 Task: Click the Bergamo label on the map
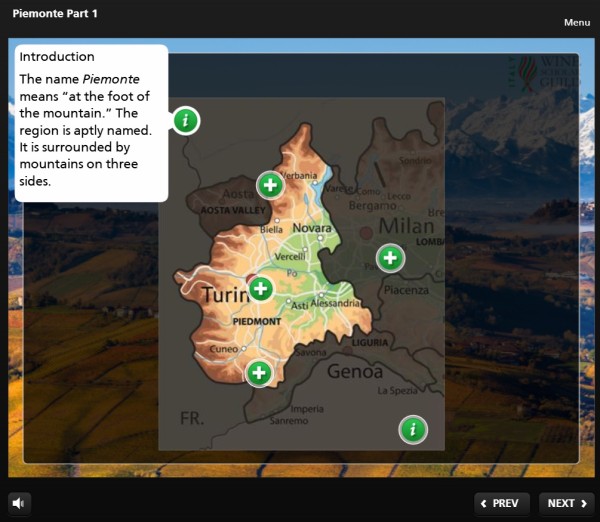click(x=372, y=206)
